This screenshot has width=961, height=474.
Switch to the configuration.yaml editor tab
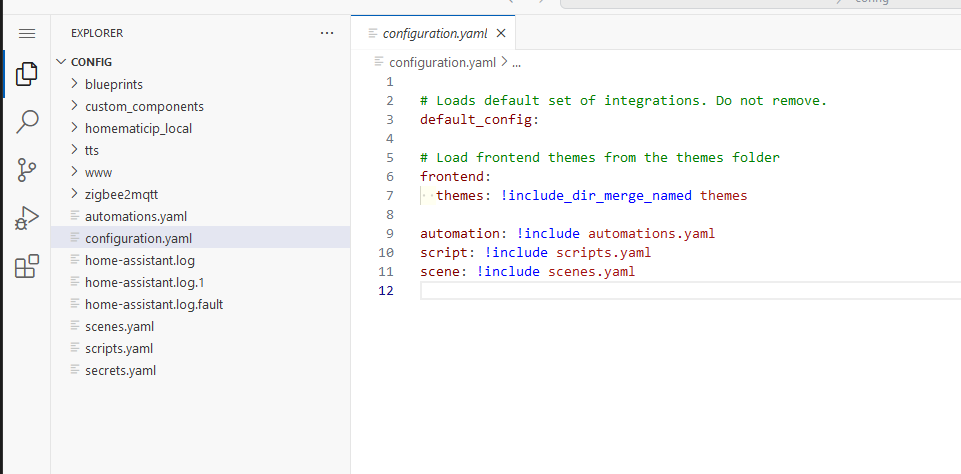(x=434, y=33)
